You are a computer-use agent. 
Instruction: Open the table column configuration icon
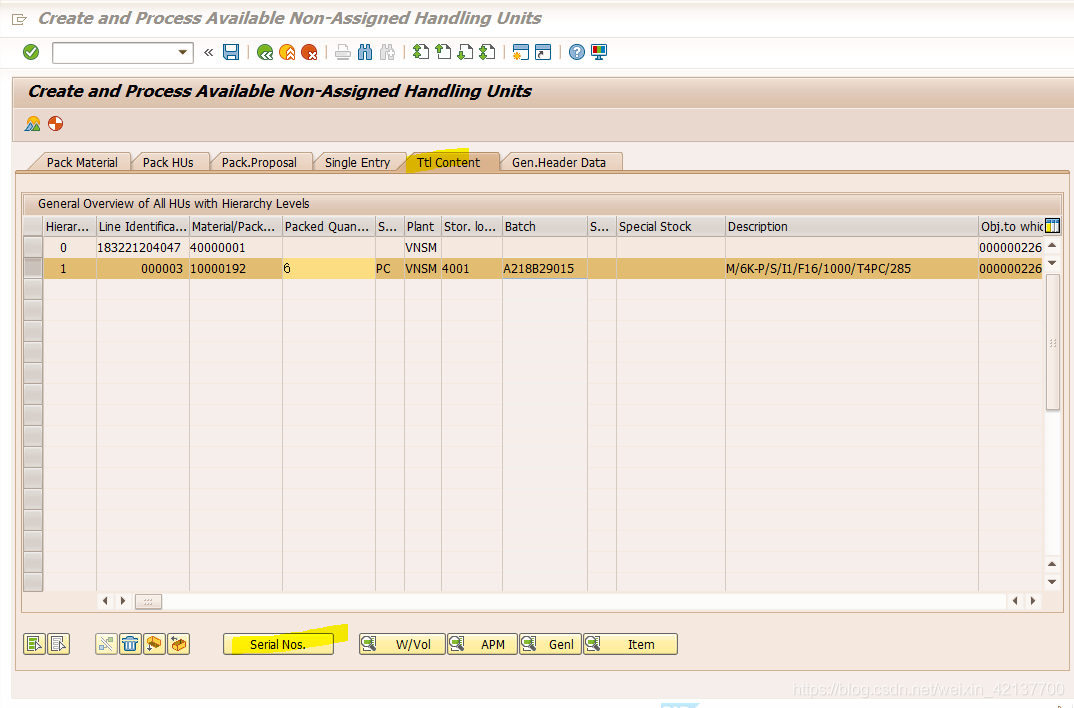(x=1052, y=226)
